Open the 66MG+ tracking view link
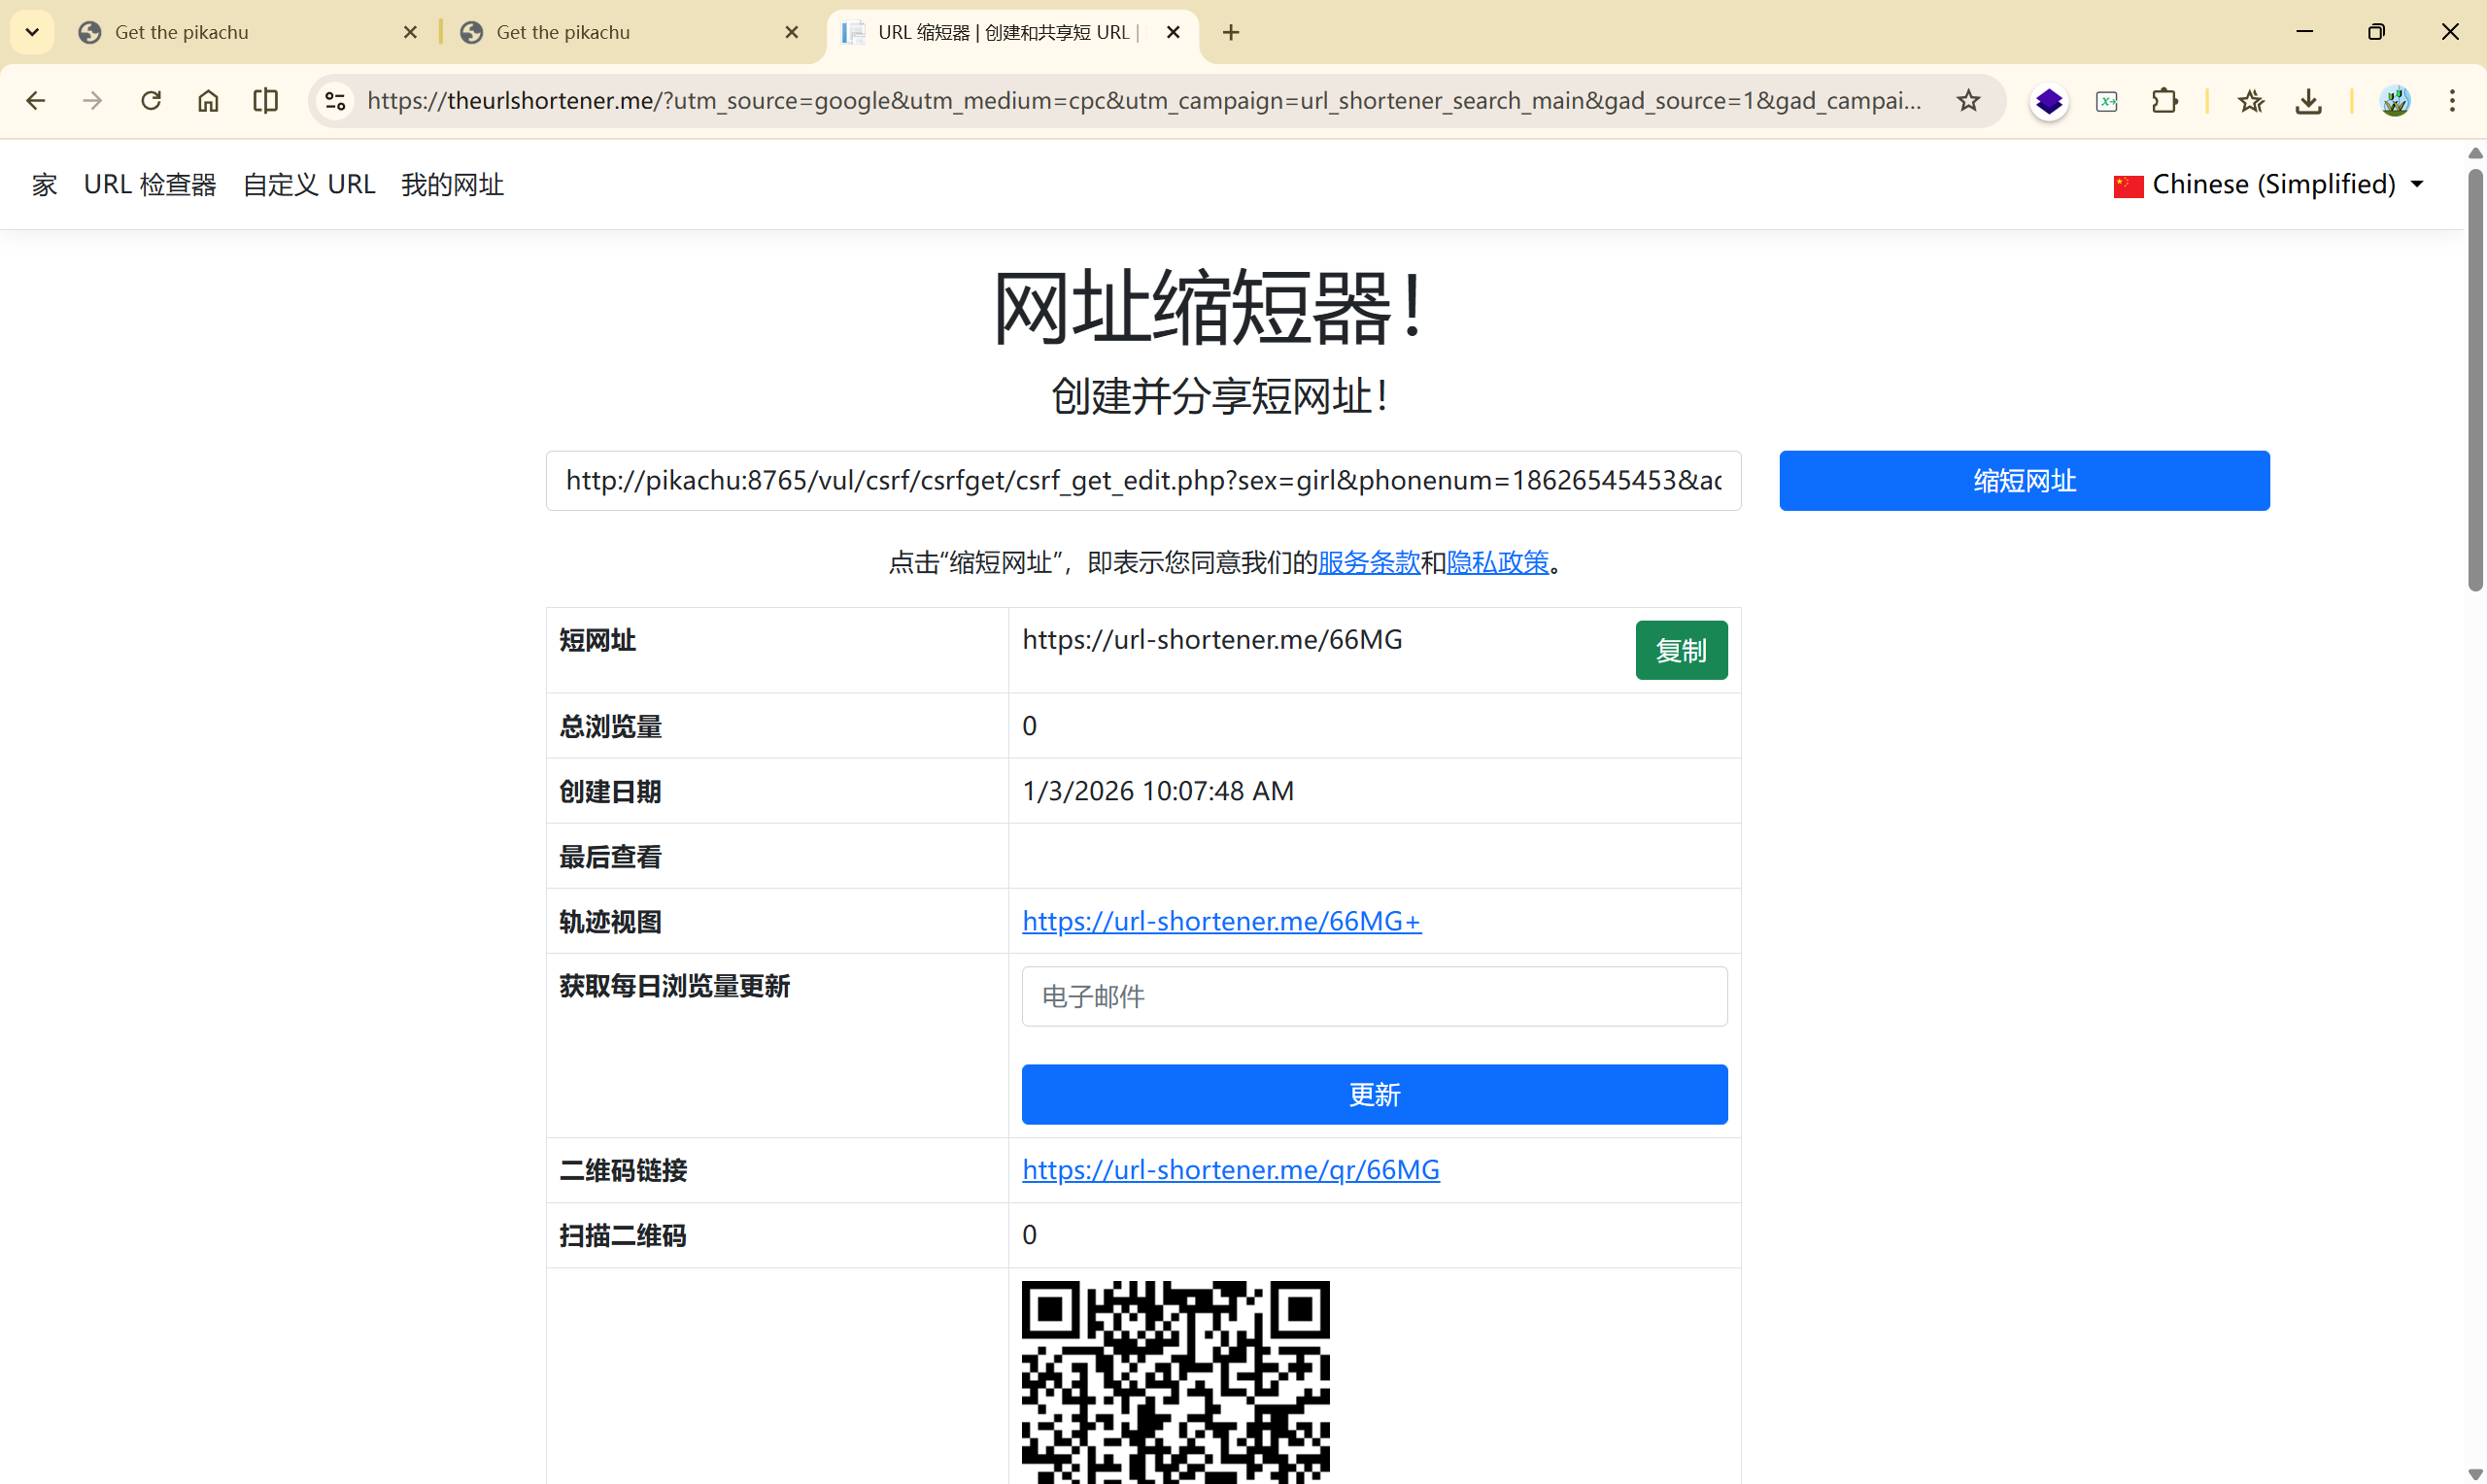 pos(1220,921)
